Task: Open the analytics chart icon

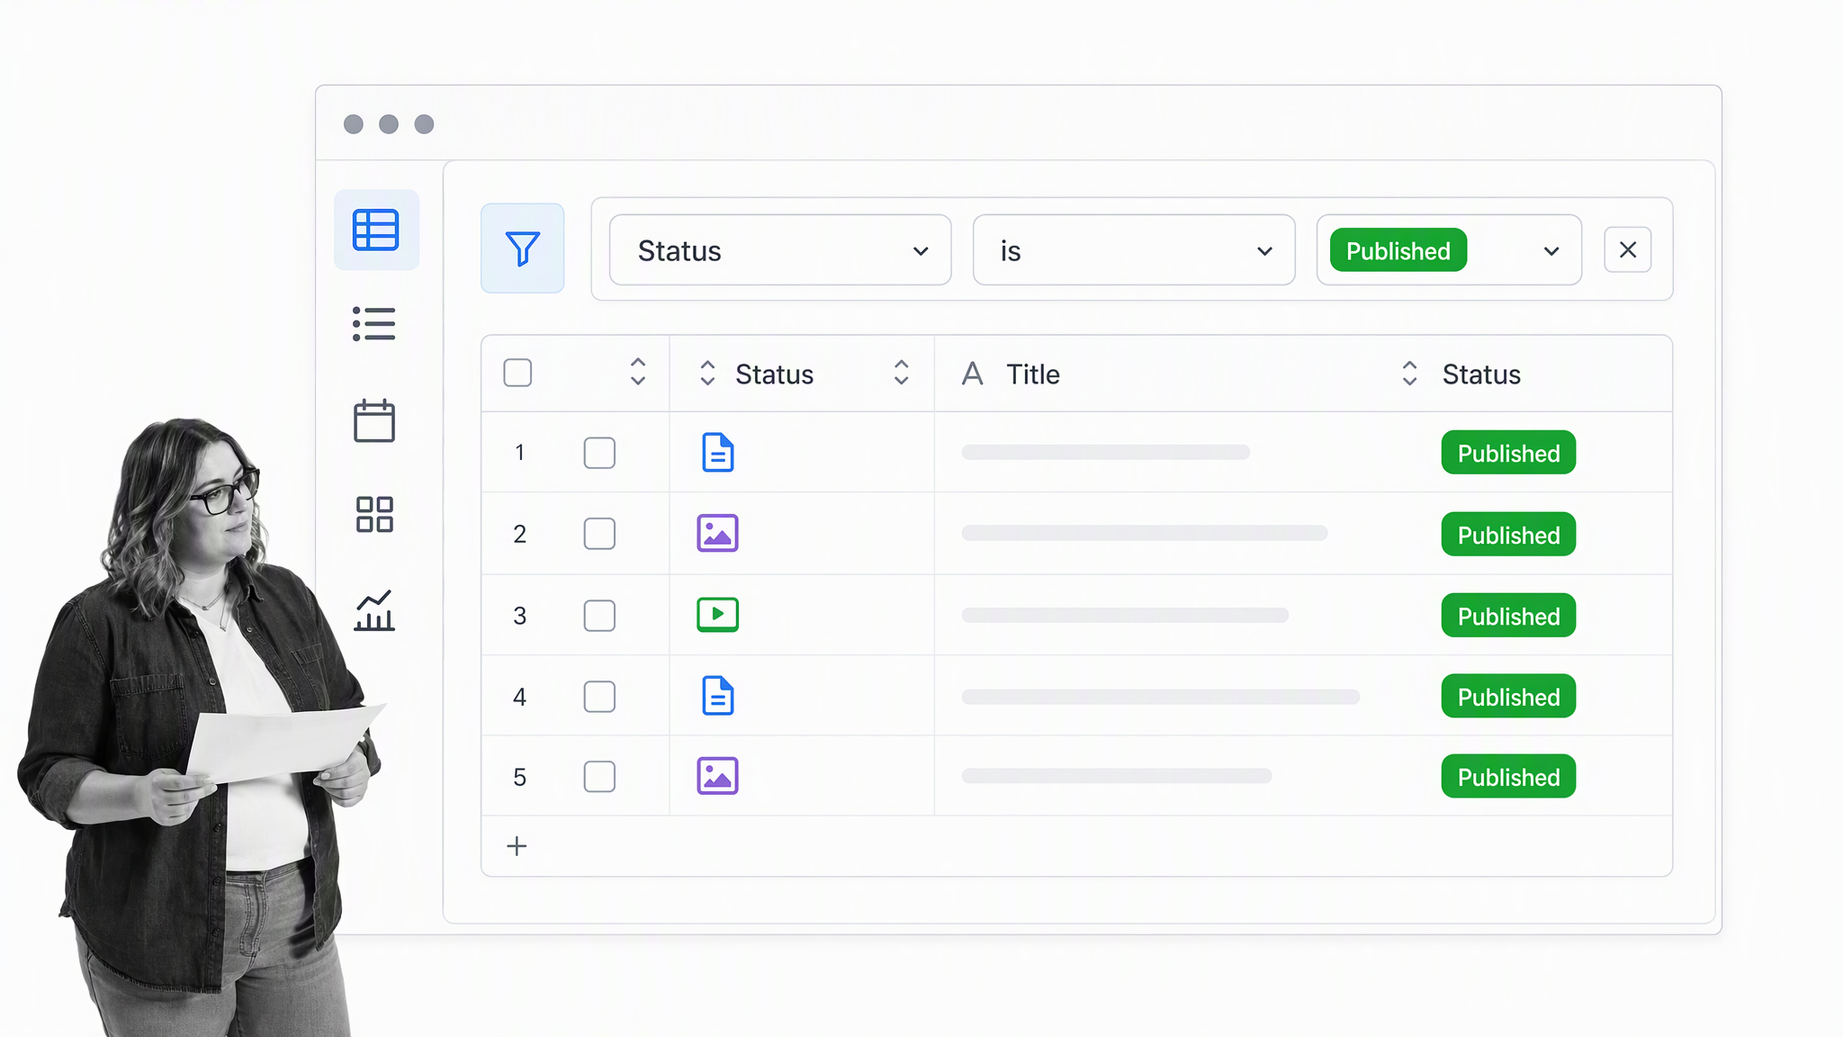Action: point(374,609)
